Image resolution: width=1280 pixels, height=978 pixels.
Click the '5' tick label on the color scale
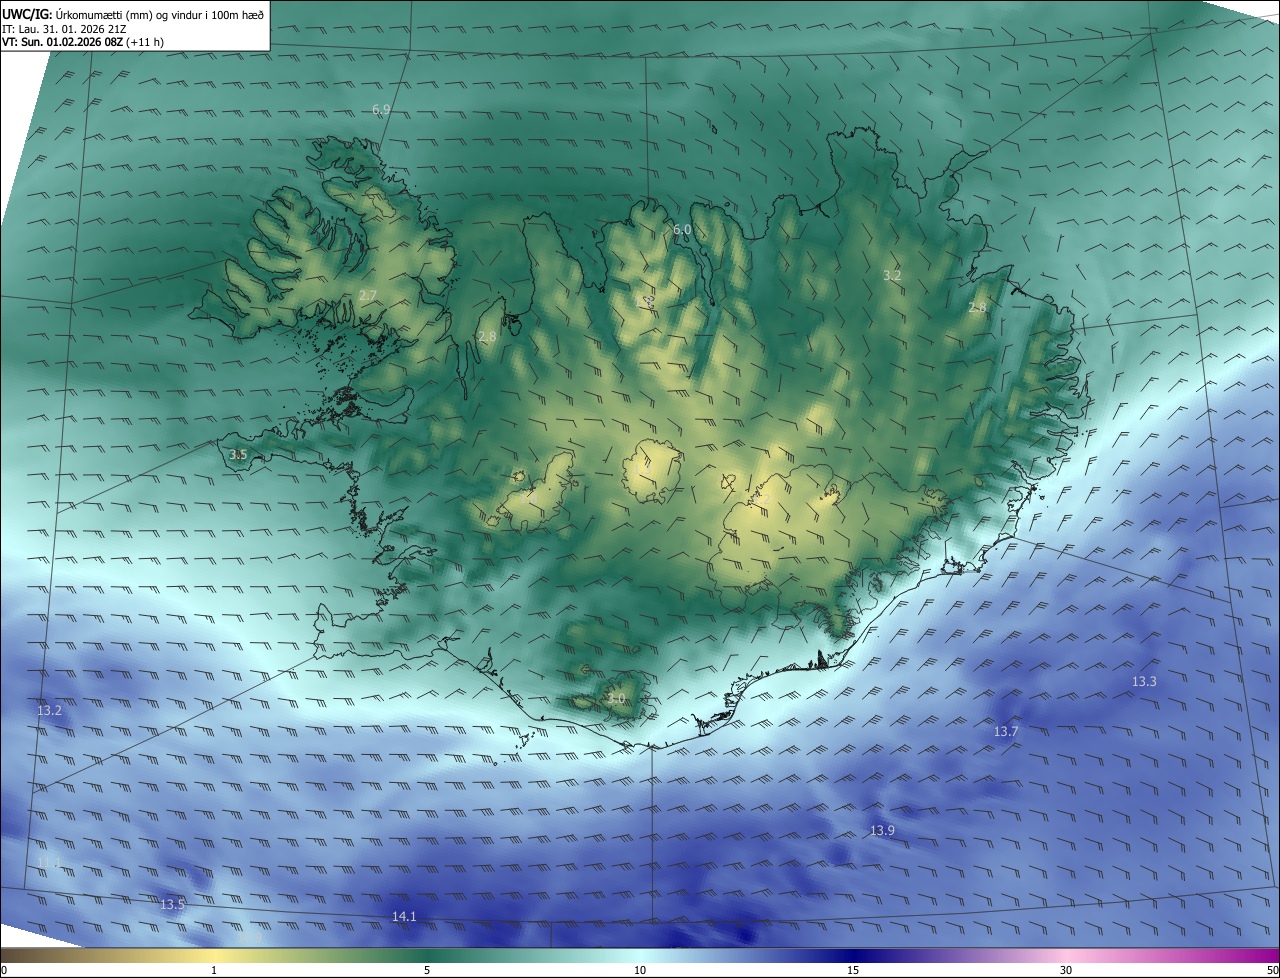(x=427, y=970)
